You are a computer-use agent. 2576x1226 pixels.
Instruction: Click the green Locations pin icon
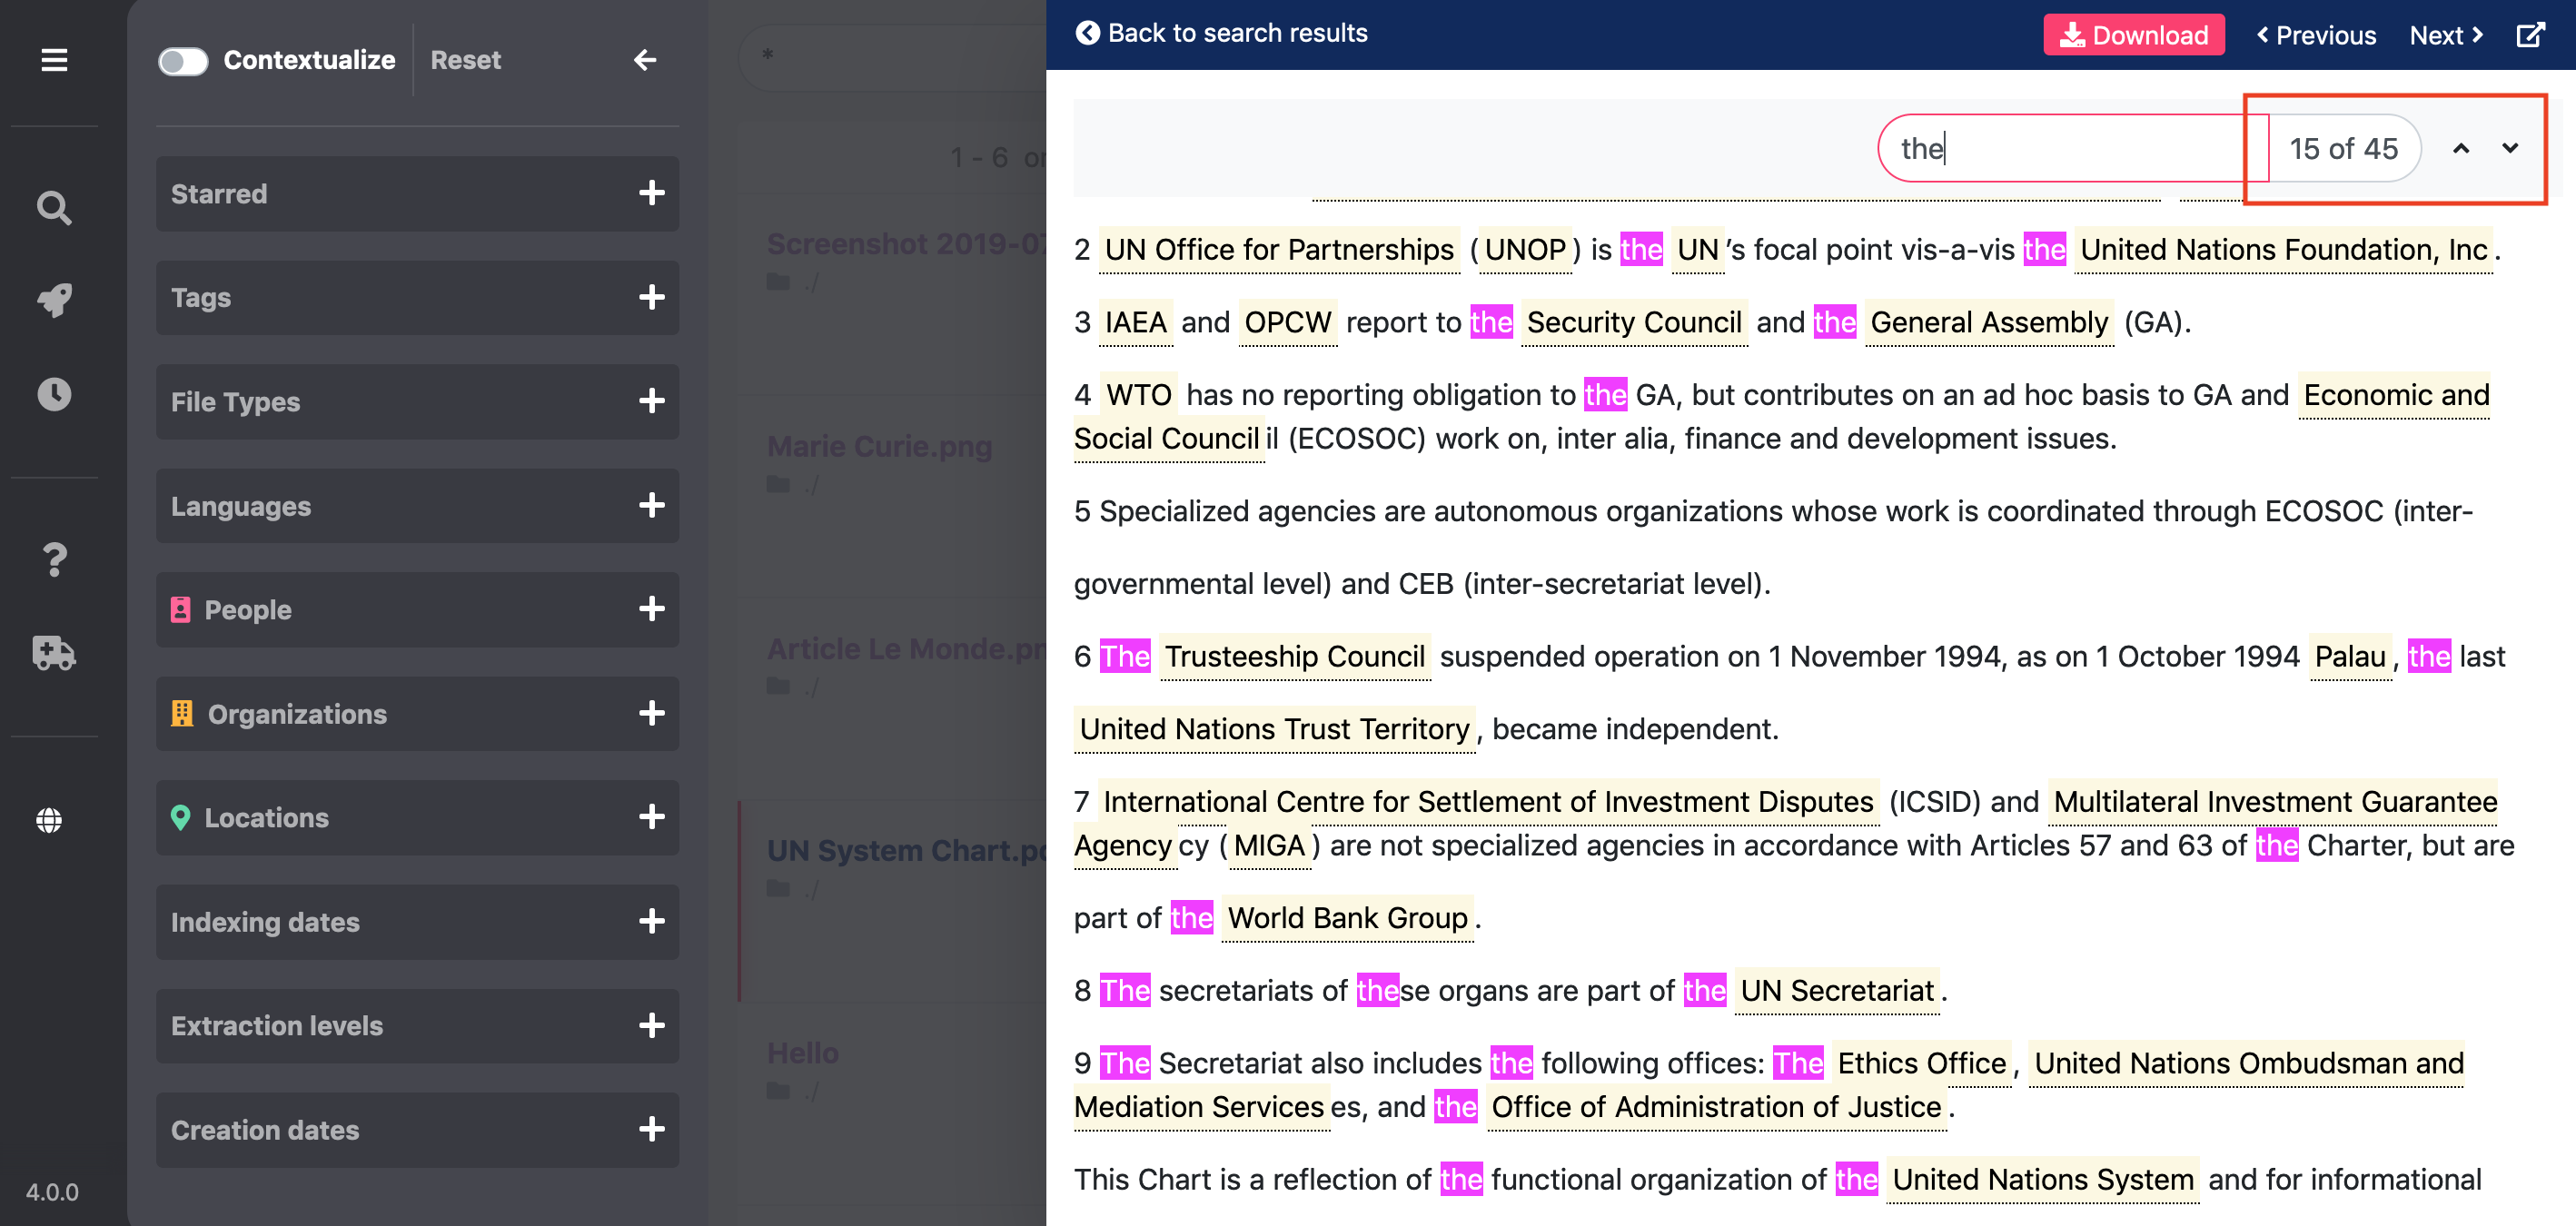[180, 818]
